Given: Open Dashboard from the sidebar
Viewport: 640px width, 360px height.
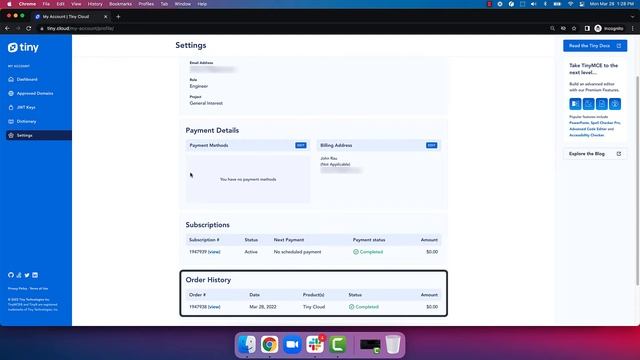Looking at the screenshot, I should (27, 79).
